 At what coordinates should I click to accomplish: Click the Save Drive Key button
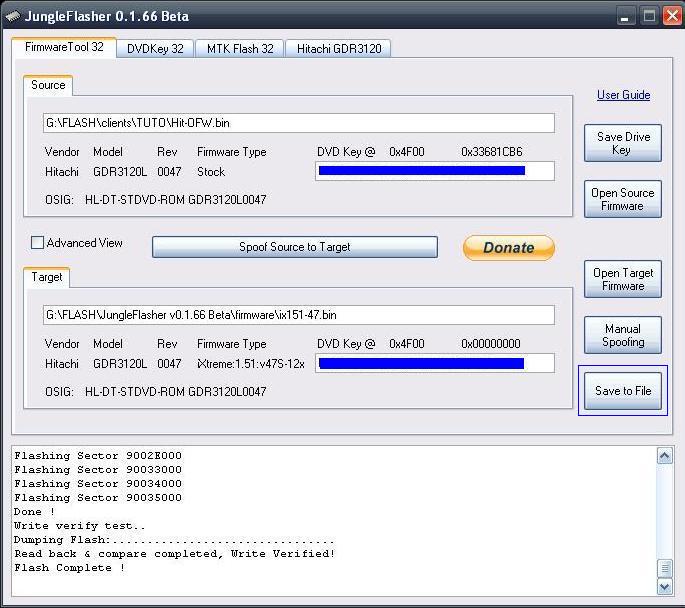tap(623, 143)
